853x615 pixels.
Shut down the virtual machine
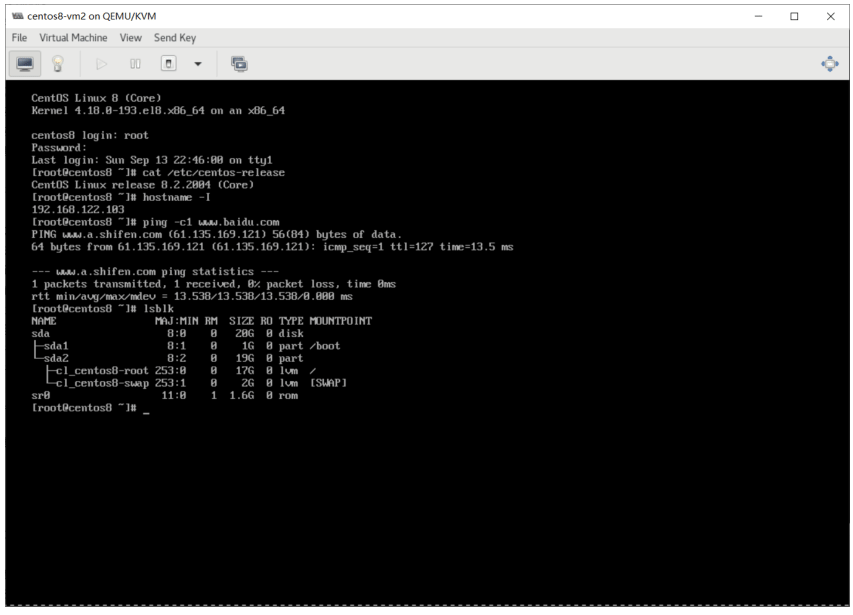[x=169, y=64]
